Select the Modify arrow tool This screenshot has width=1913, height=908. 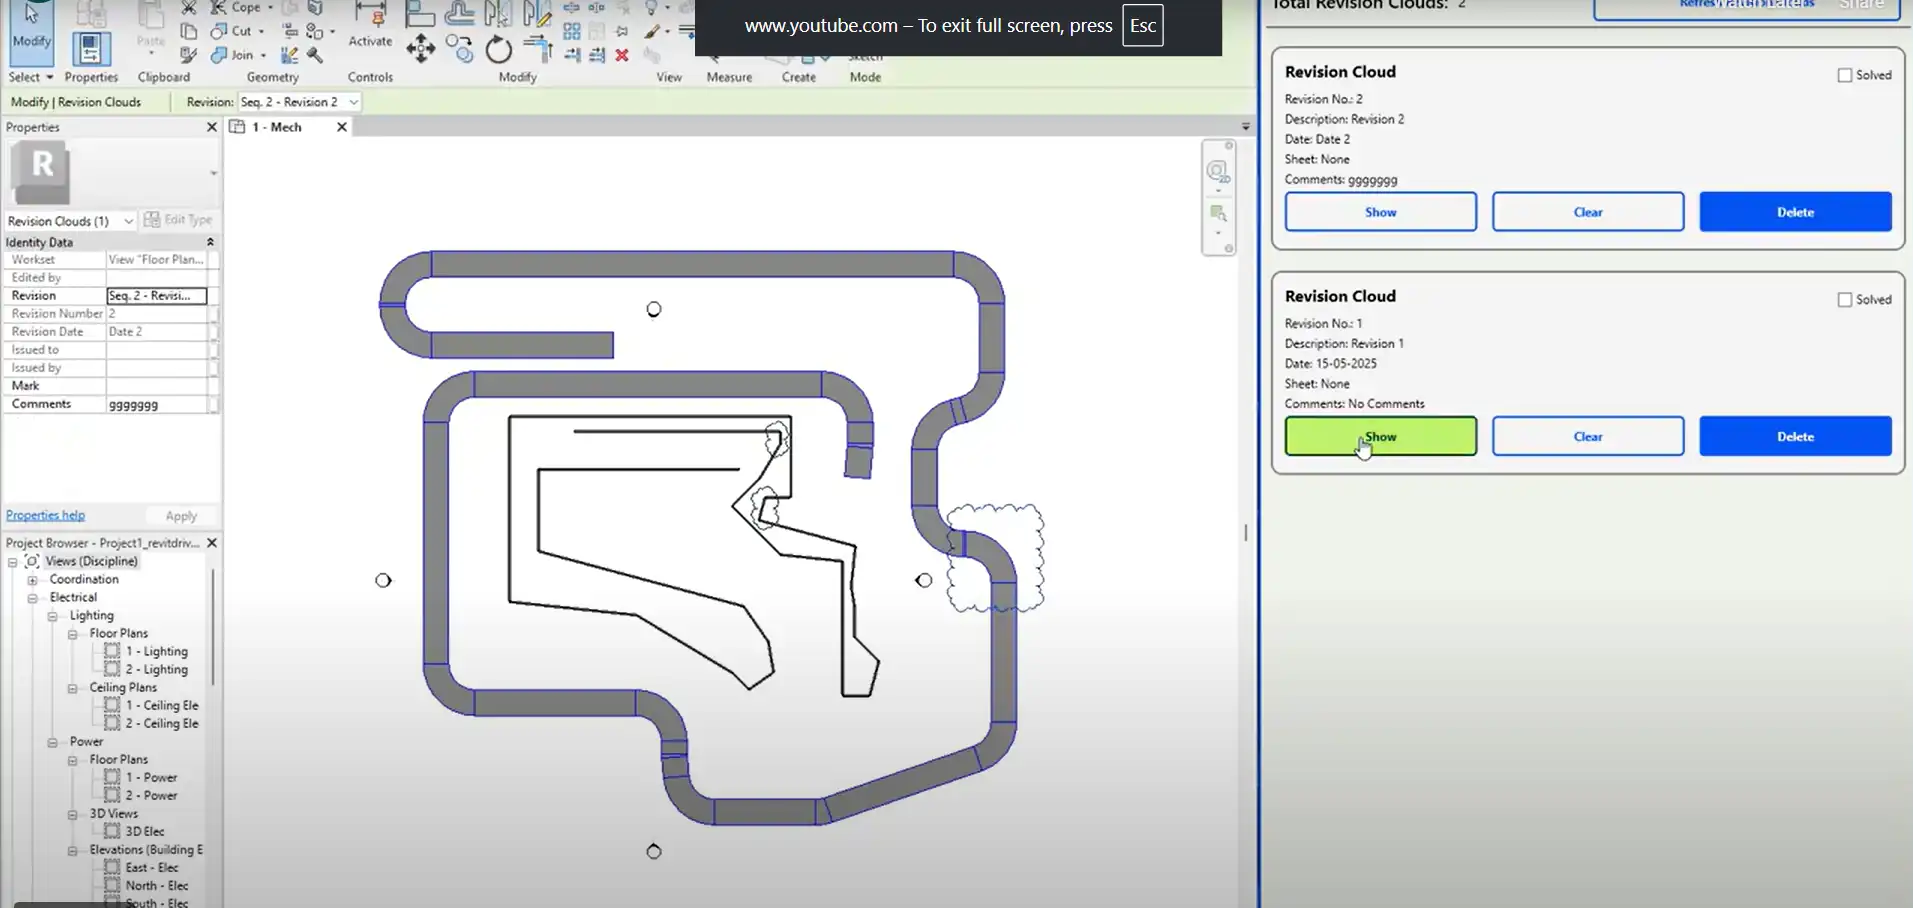point(31,28)
